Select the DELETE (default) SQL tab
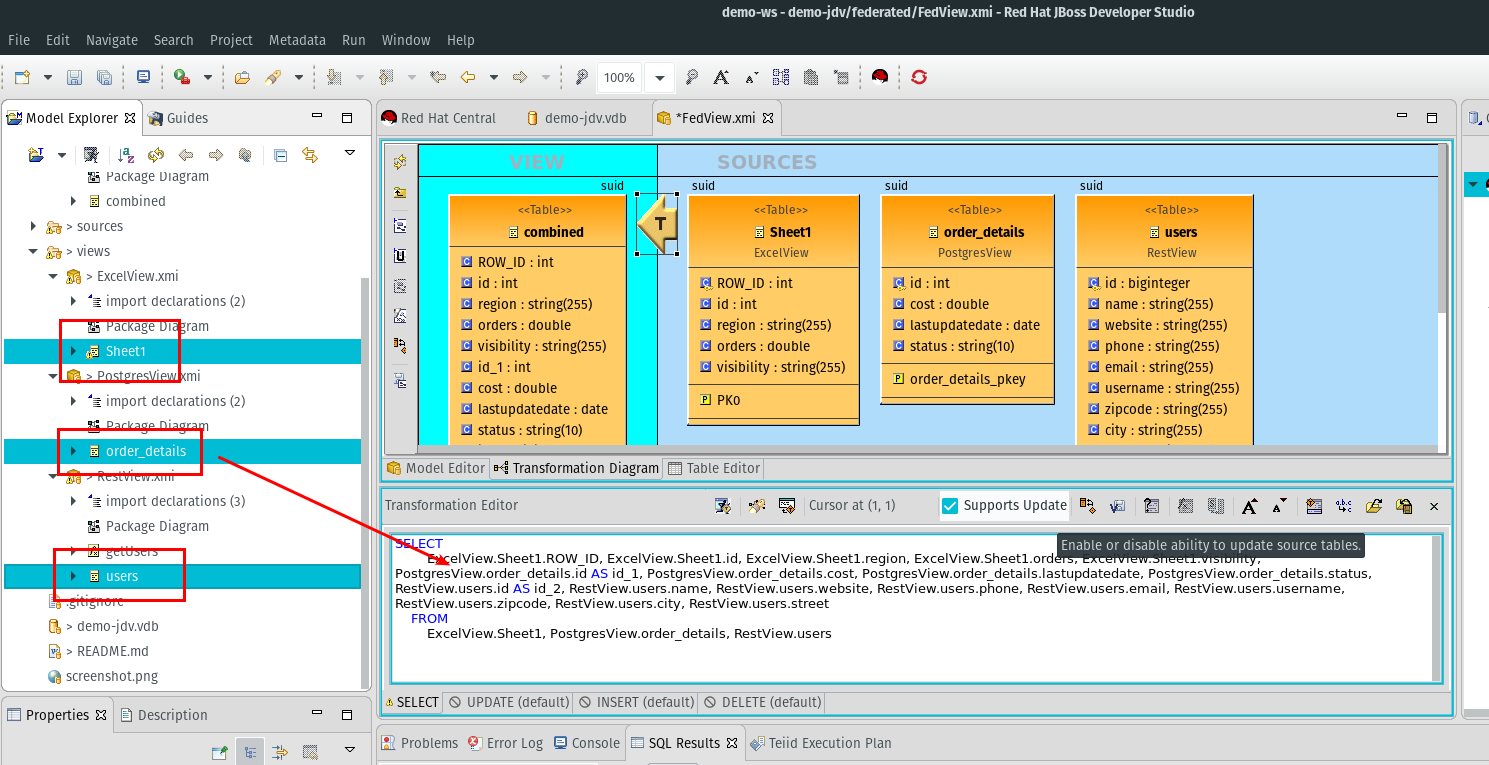The image size is (1489, 765). click(762, 702)
